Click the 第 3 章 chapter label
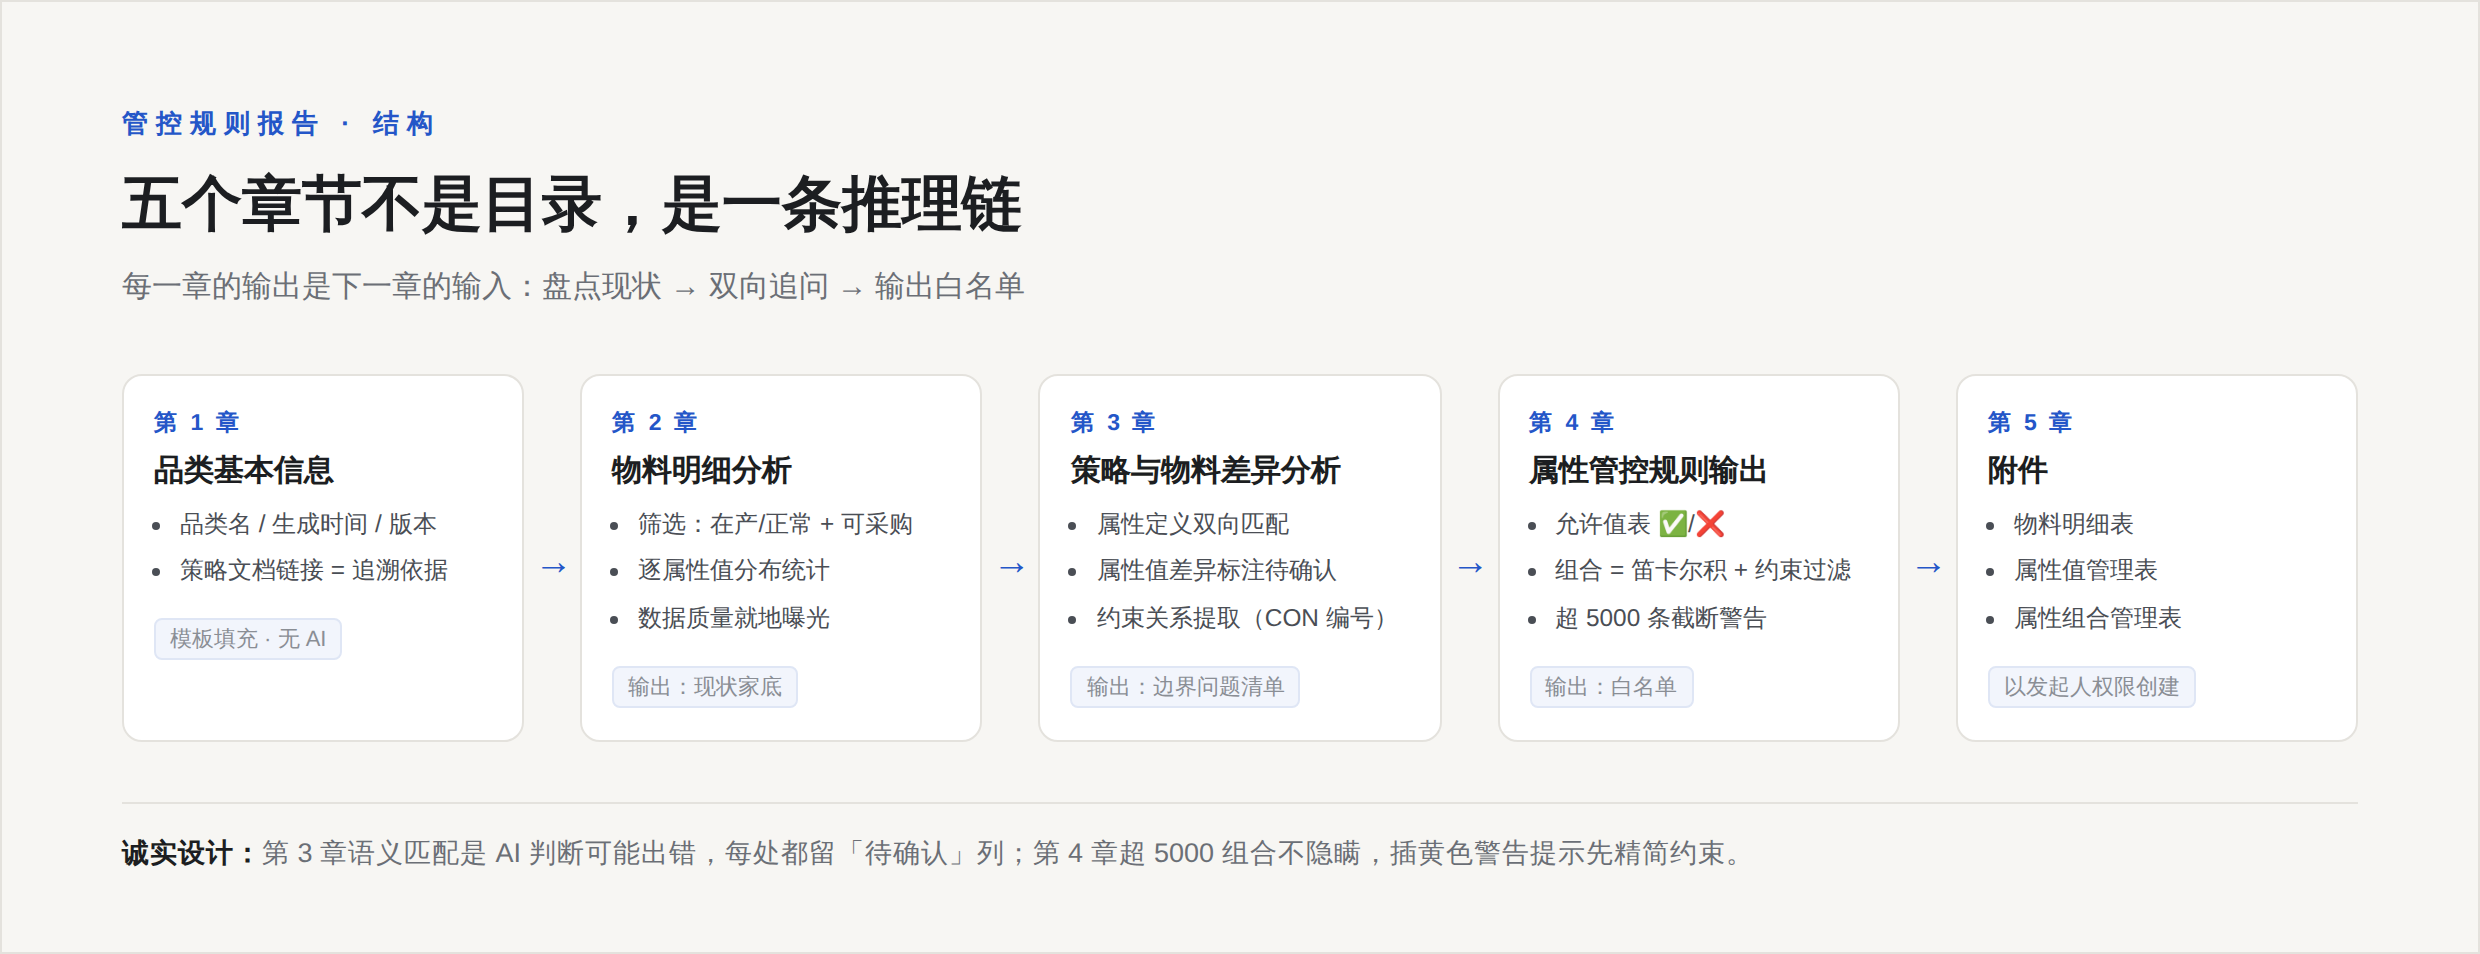This screenshot has height=954, width=2480. 1113,422
